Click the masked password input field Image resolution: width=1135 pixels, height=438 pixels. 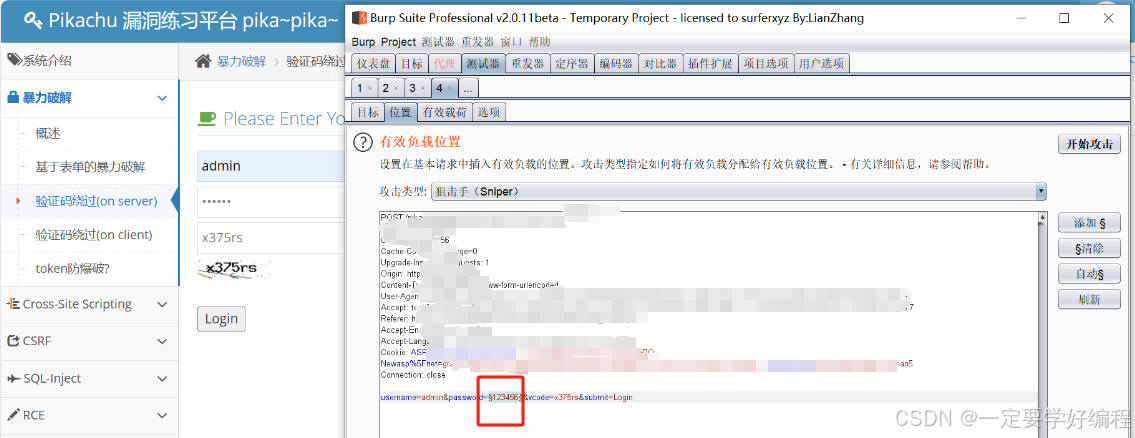271,202
